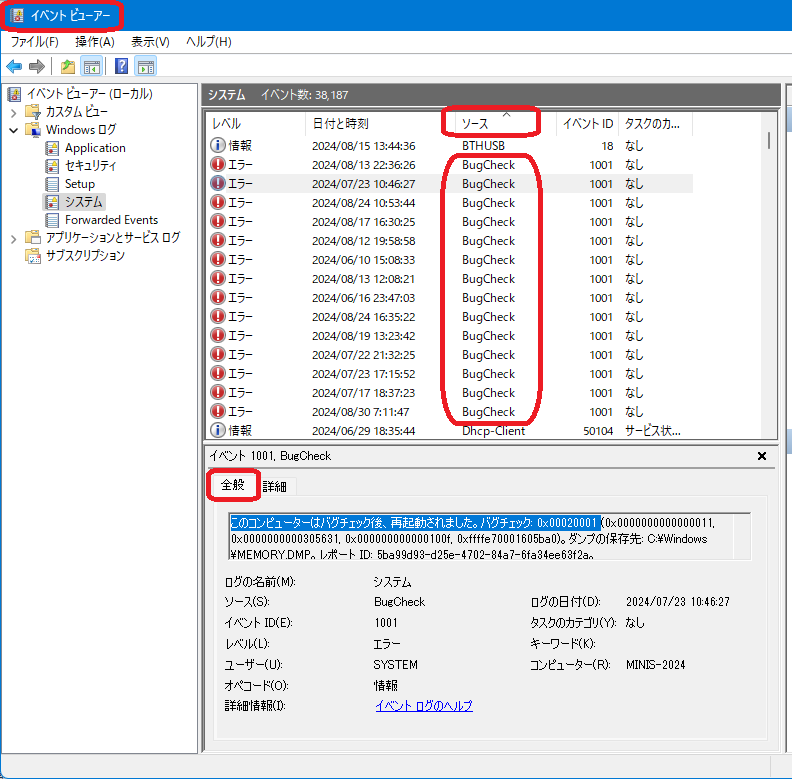Select アプリケーションとサービス ログ folder
This screenshot has height=779, width=792.
click(x=113, y=237)
